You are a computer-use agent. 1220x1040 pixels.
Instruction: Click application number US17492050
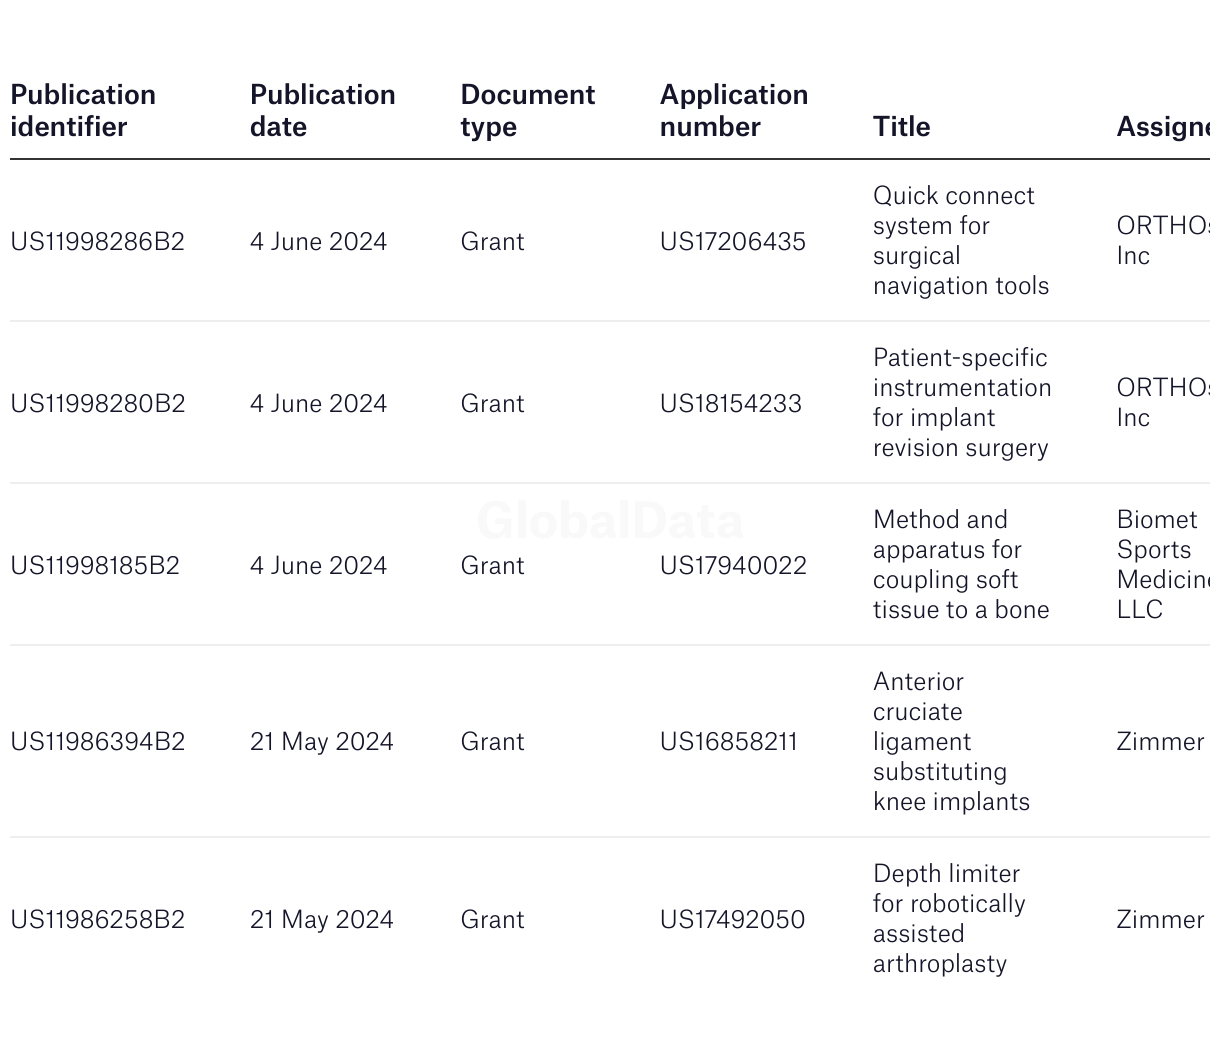pyautogui.click(x=732, y=920)
